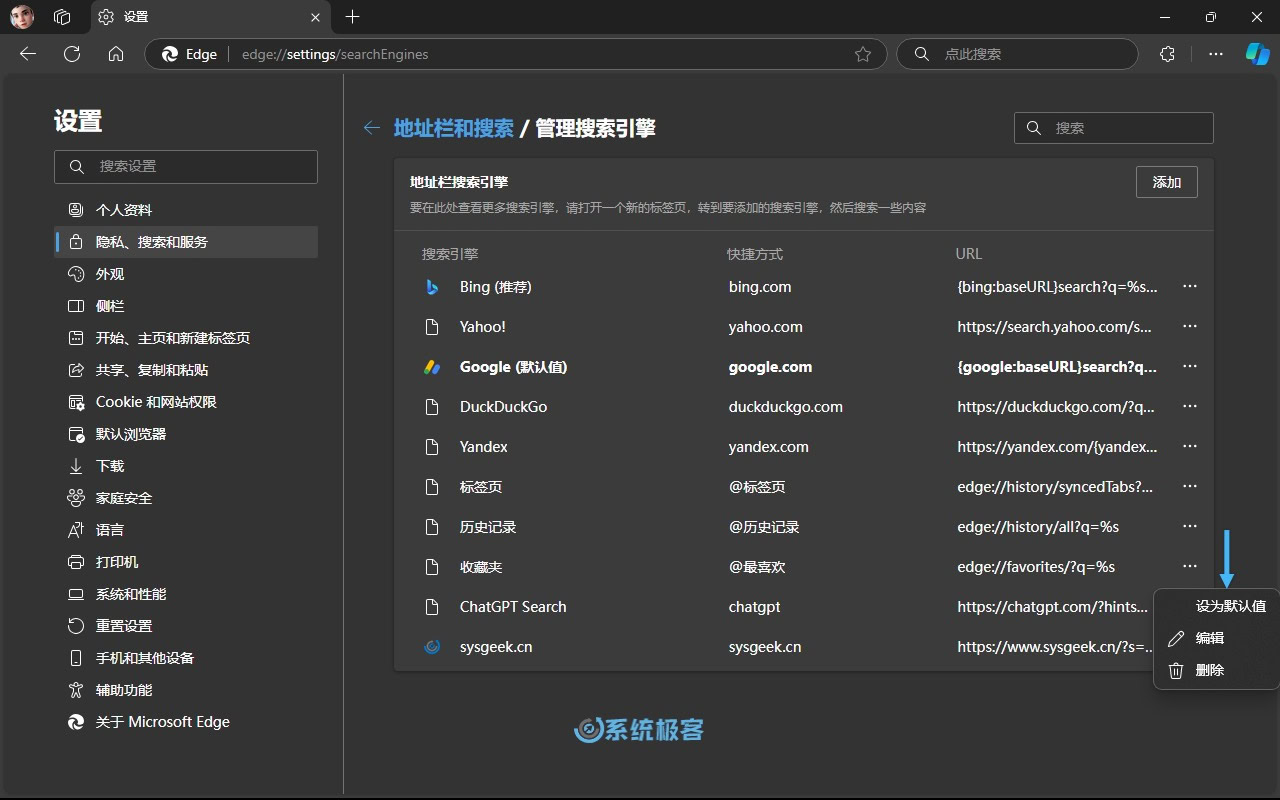The height and width of the screenshot is (800, 1280).
Task: Open 辅助功能 settings section
Action: (x=186, y=690)
